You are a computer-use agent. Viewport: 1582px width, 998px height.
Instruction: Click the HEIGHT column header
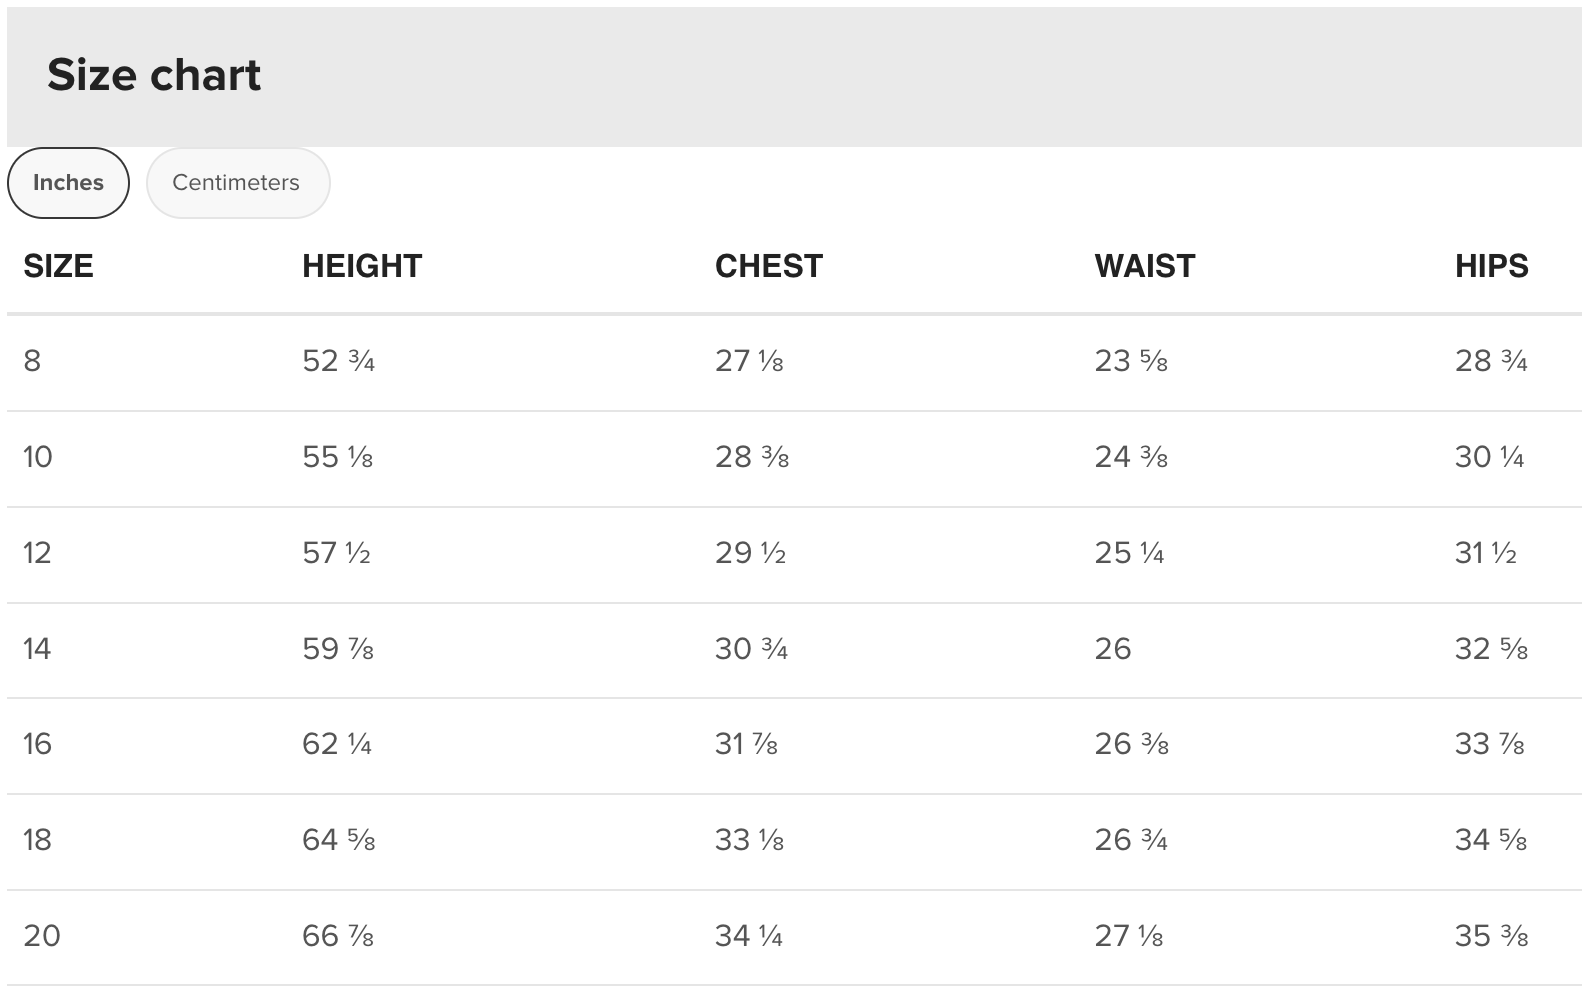[362, 266]
